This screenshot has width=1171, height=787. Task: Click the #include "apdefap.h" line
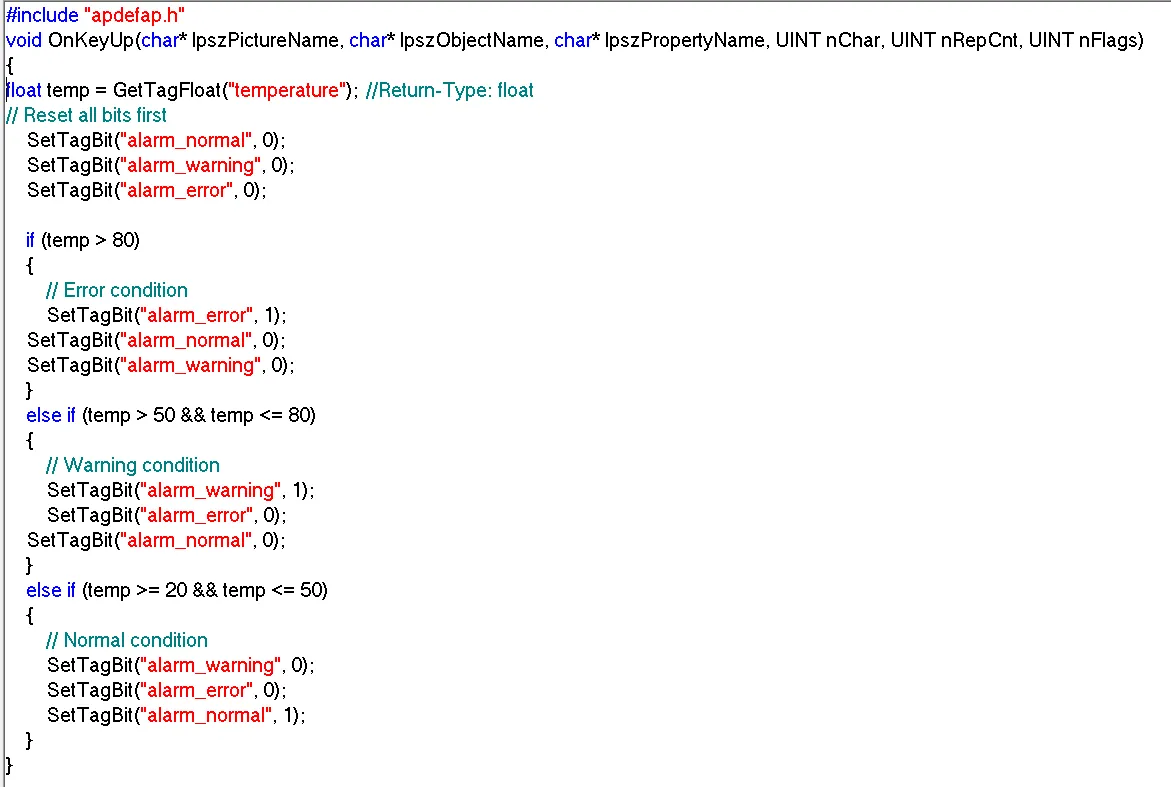(x=96, y=15)
